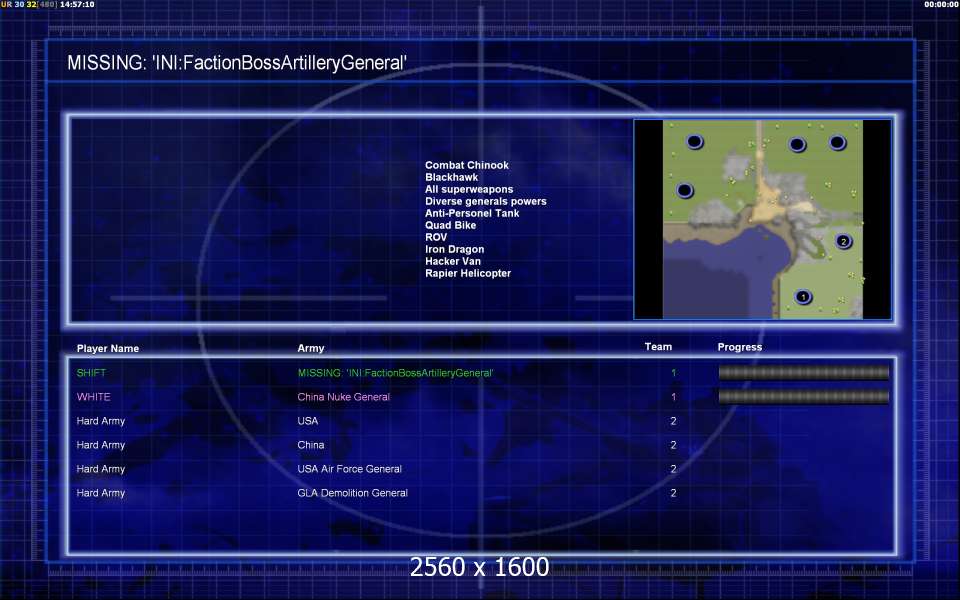Click SHIFT's loading progress bar

click(x=803, y=372)
